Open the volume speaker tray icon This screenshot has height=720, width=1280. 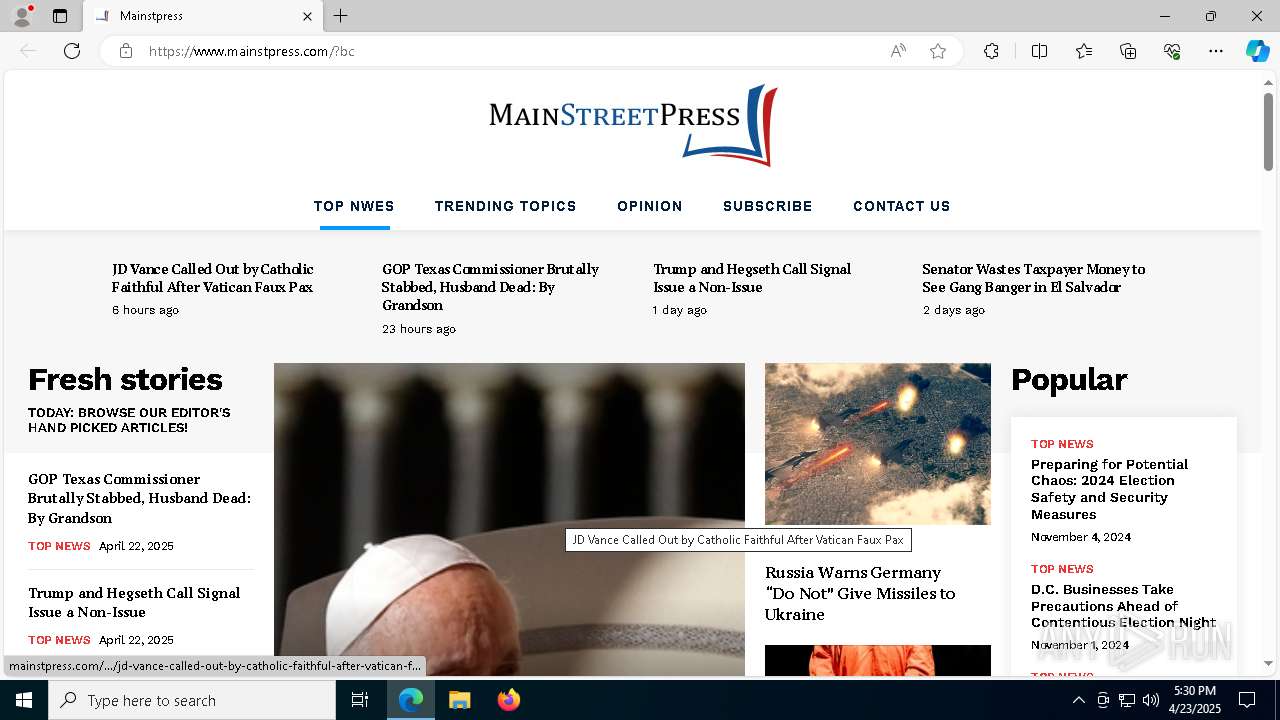[x=1151, y=700]
